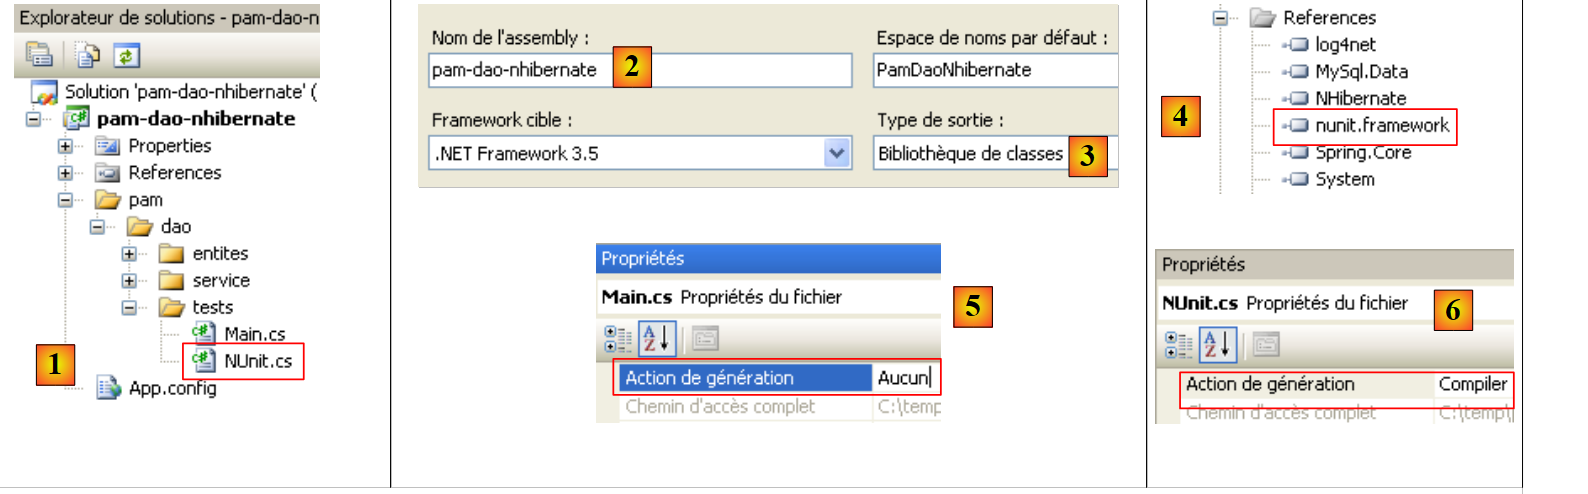This screenshot has height=494, width=1588.
Task: Open the Framework cible dropdown arrow
Action: 837,153
